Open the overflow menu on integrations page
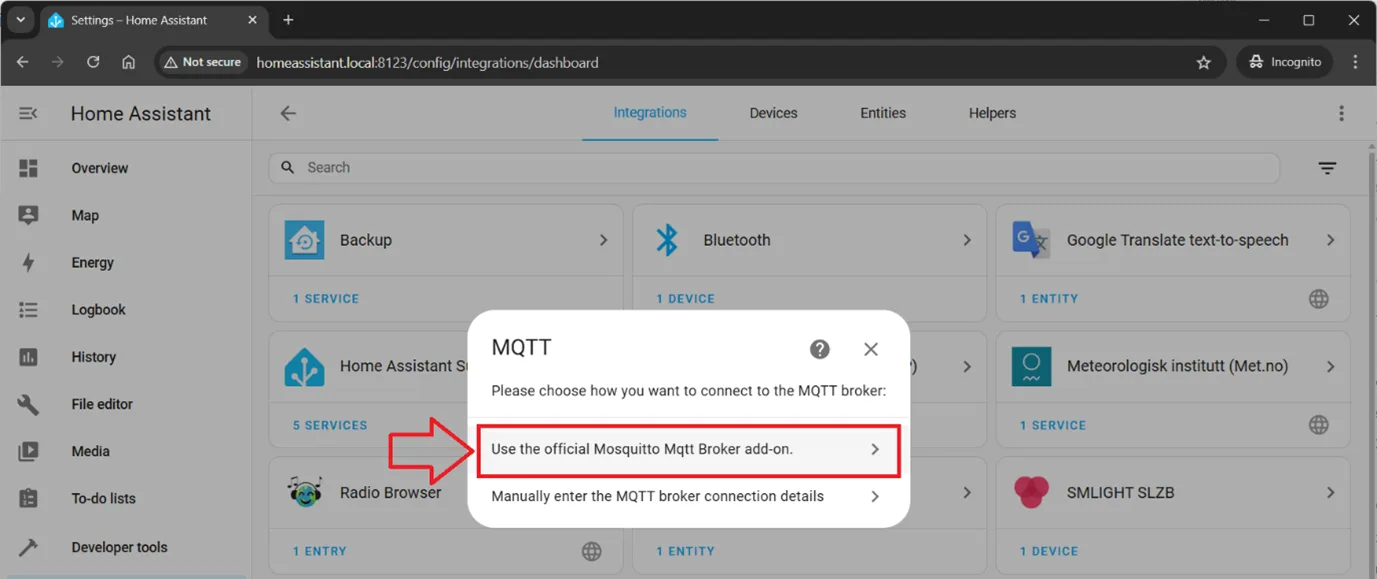1377x579 pixels. coord(1341,114)
